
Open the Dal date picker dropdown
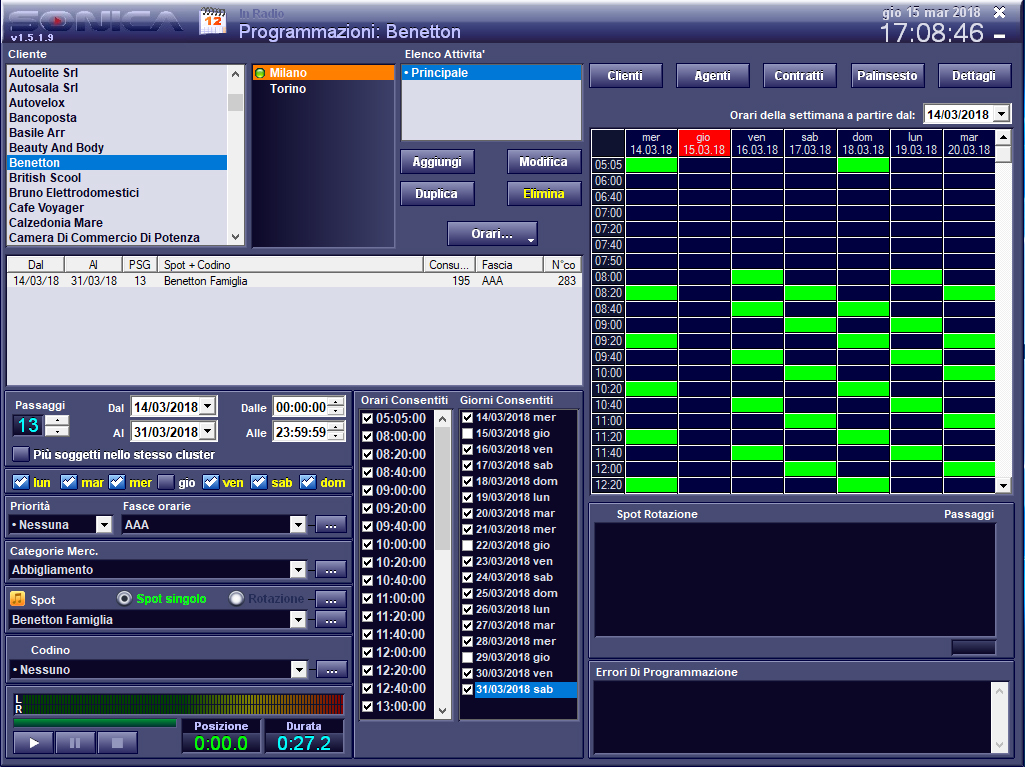coord(207,407)
